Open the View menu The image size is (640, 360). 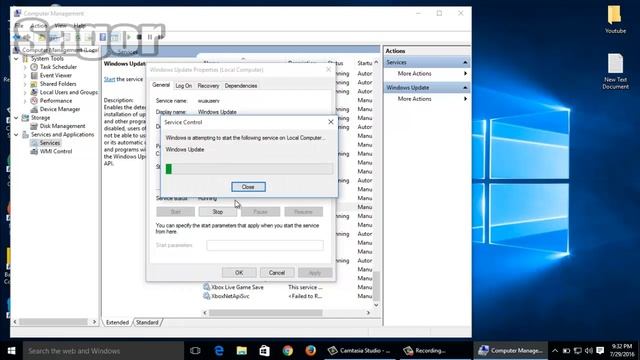coord(60,26)
